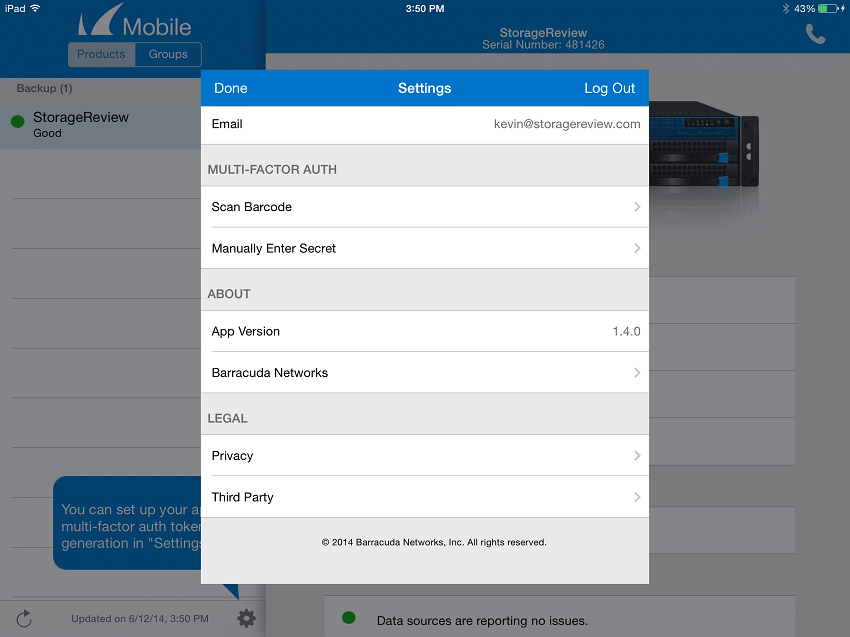850x637 pixels.
Task: Tap the green data sources status dot
Action: (349, 617)
